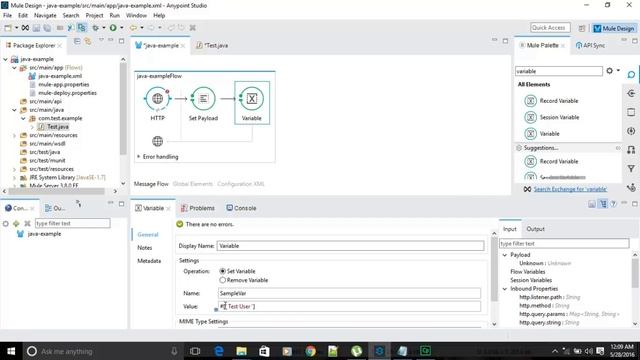This screenshot has height=360, width=640.
Task: Switch to the Problems tab
Action: point(198,208)
